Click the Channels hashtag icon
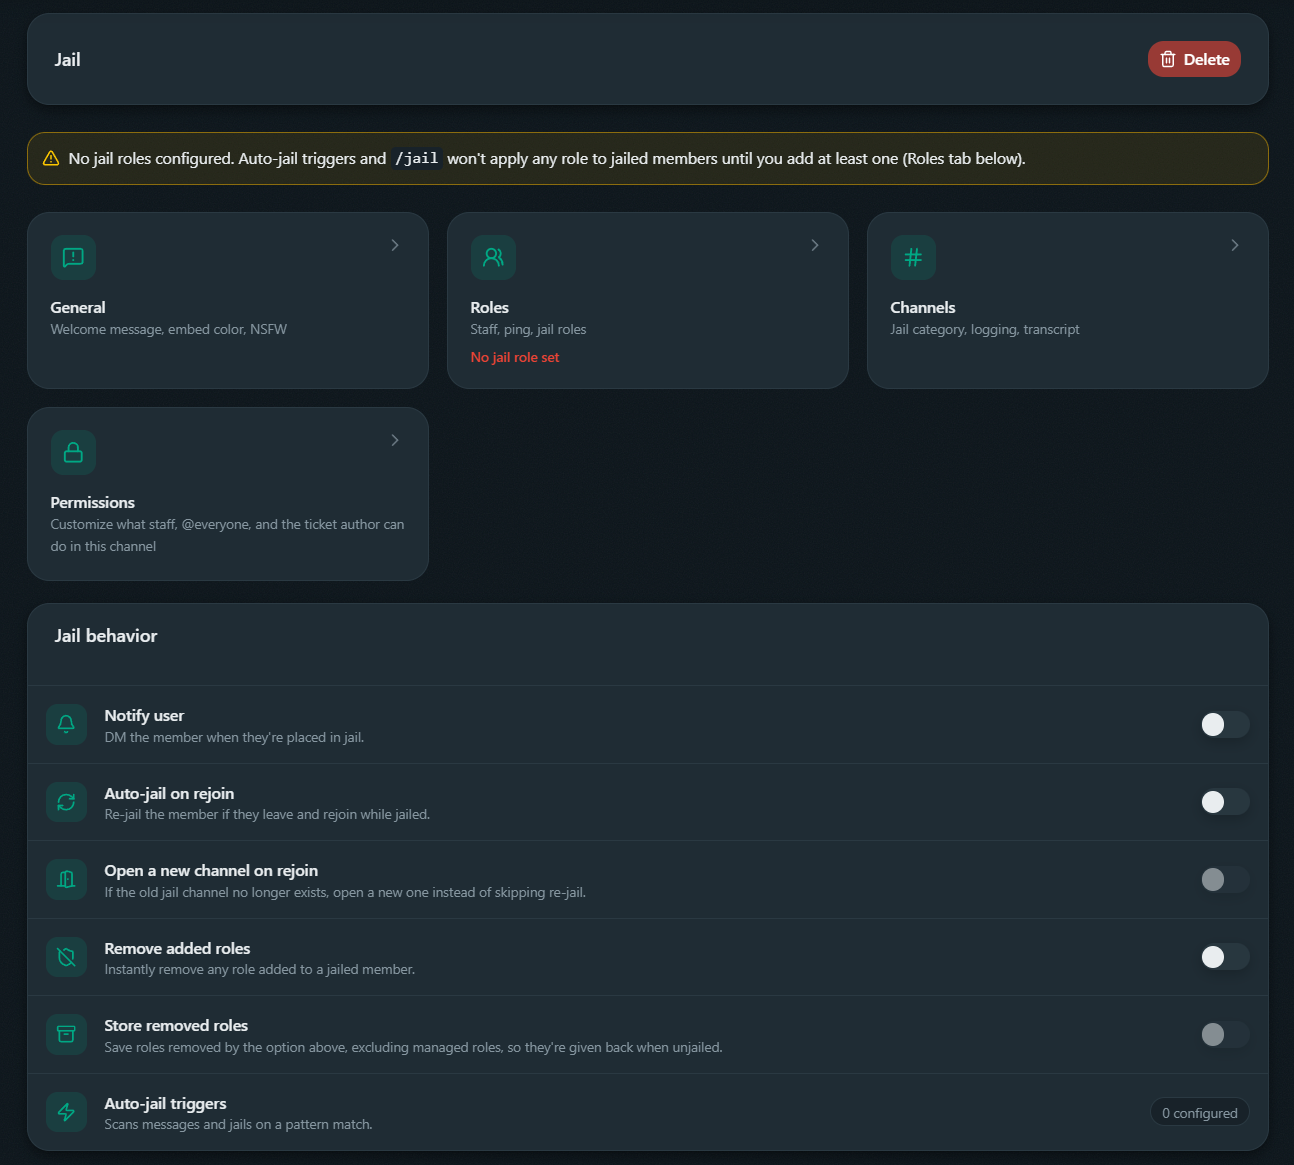1294x1165 pixels. point(913,257)
